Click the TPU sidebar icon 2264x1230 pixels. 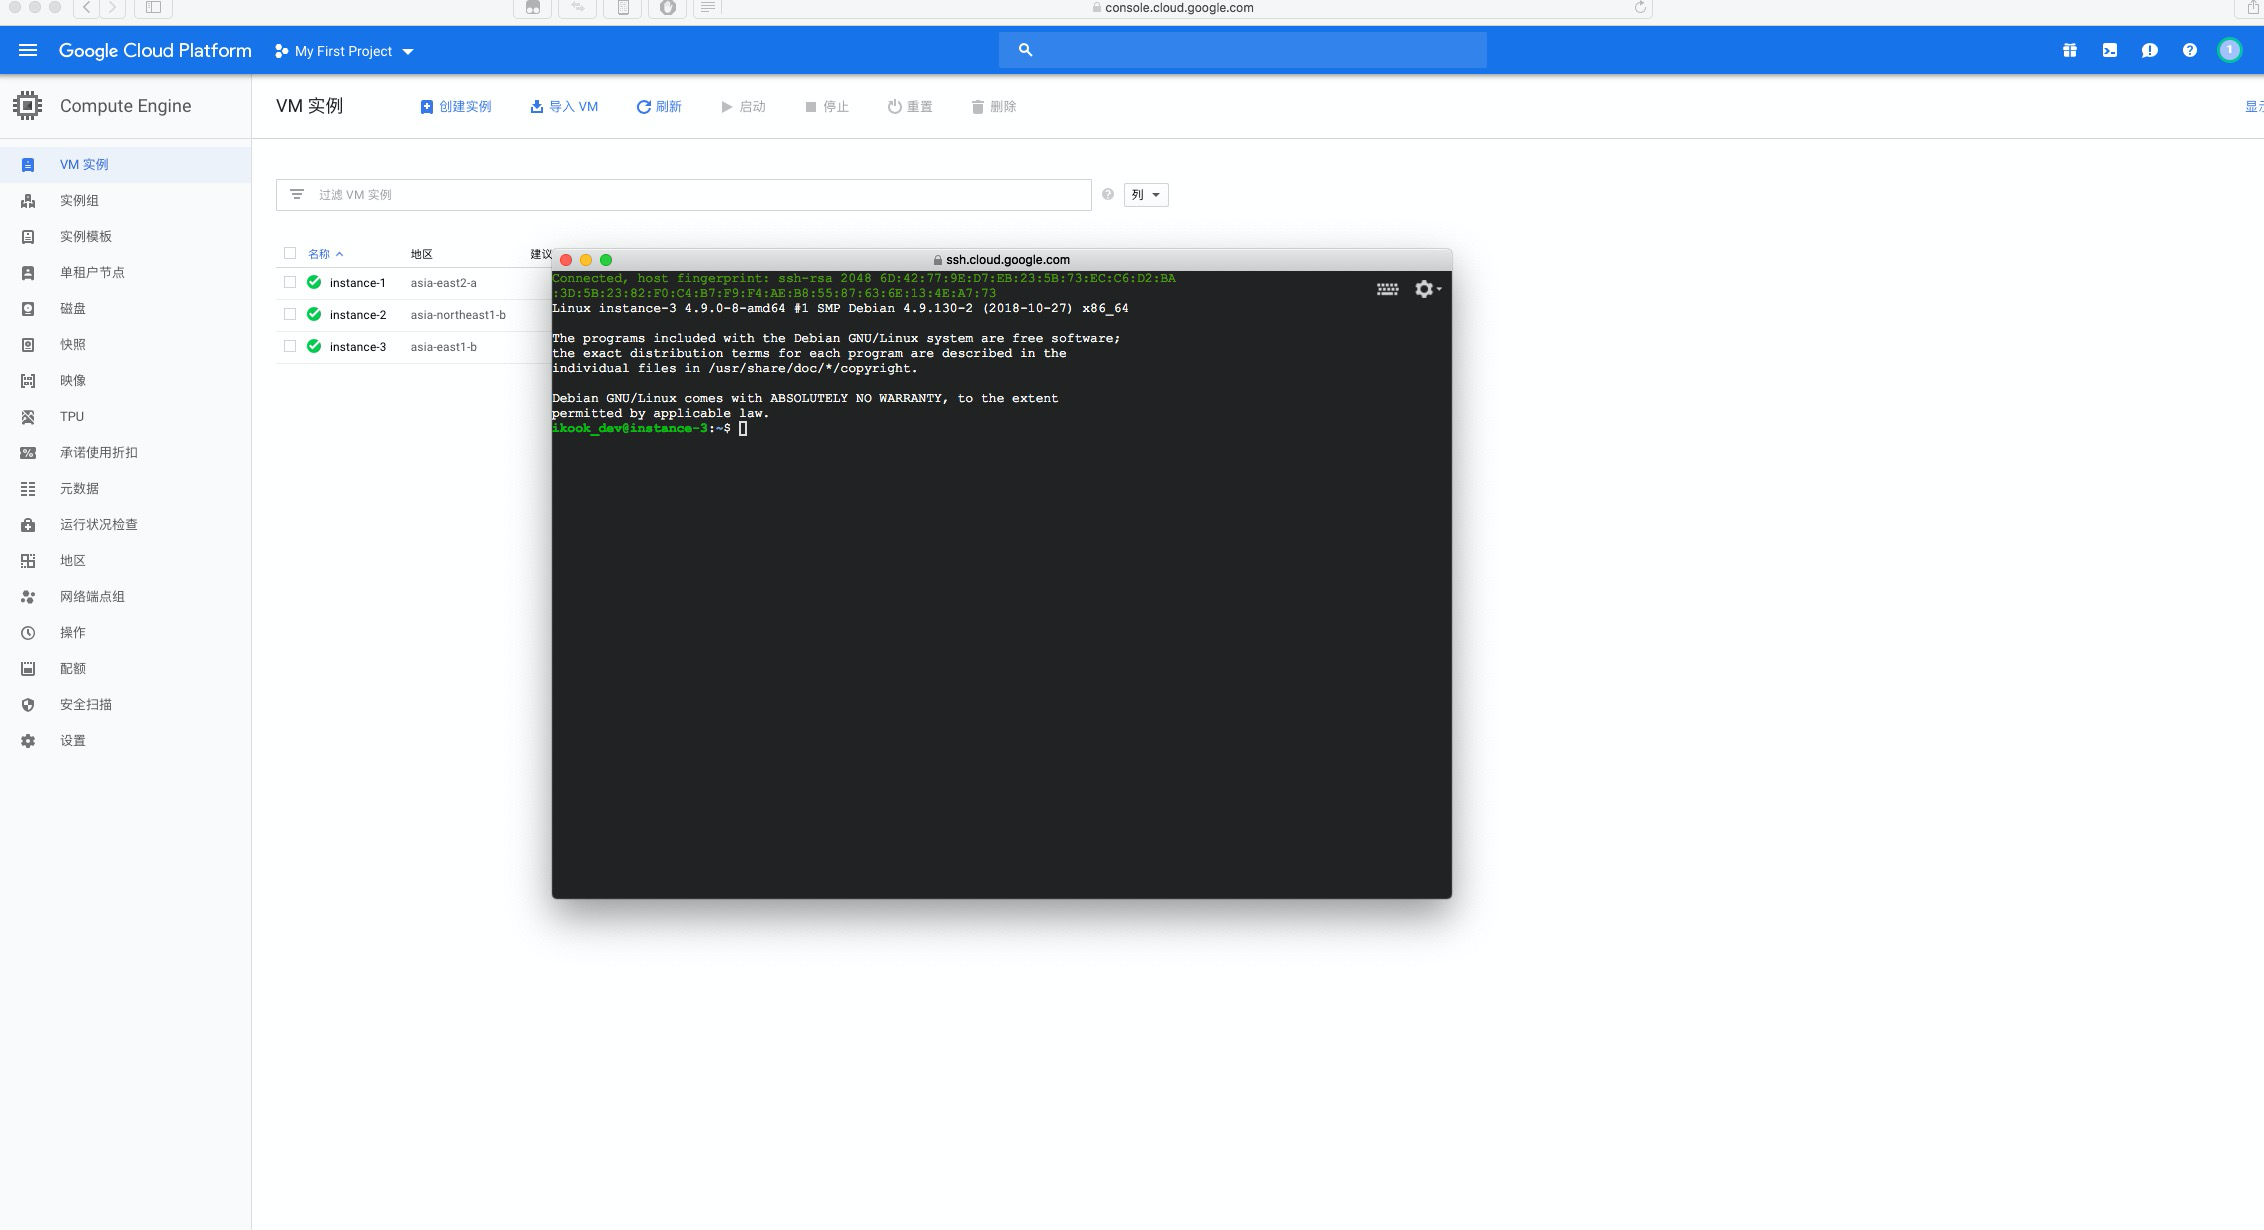pos(28,417)
